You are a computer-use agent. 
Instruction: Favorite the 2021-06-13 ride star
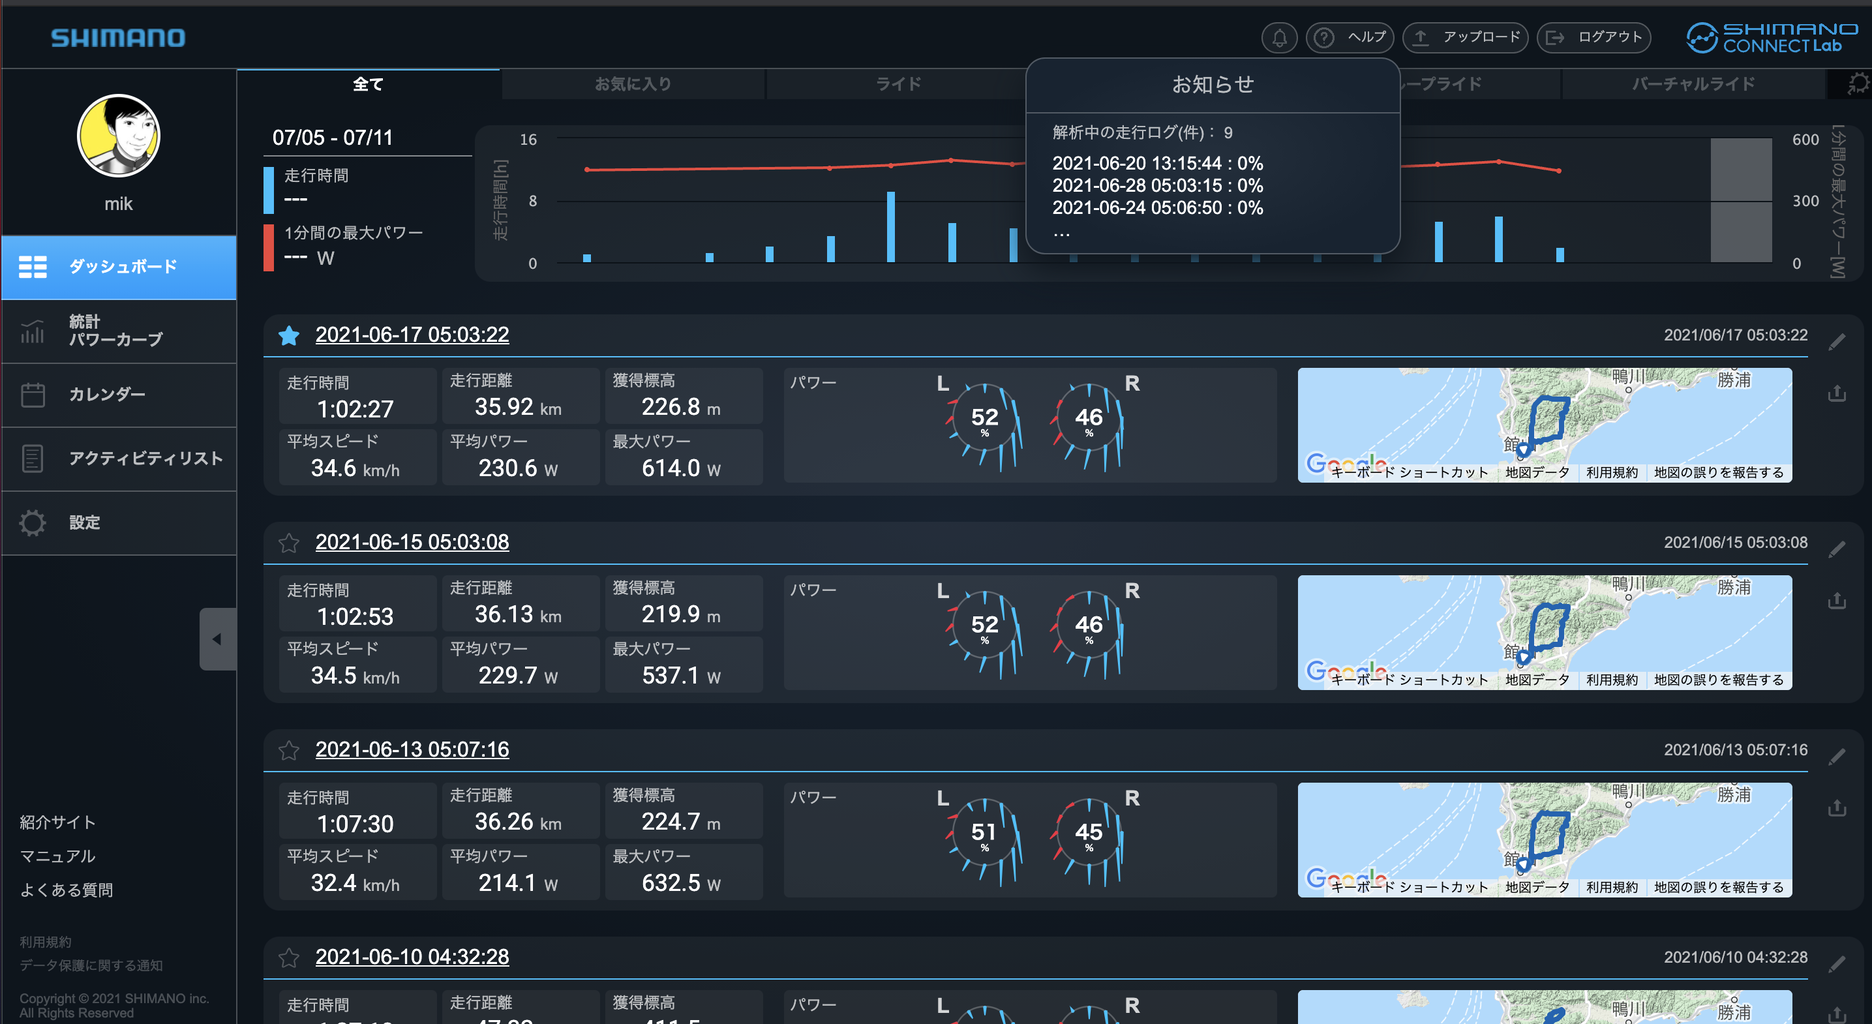(289, 750)
